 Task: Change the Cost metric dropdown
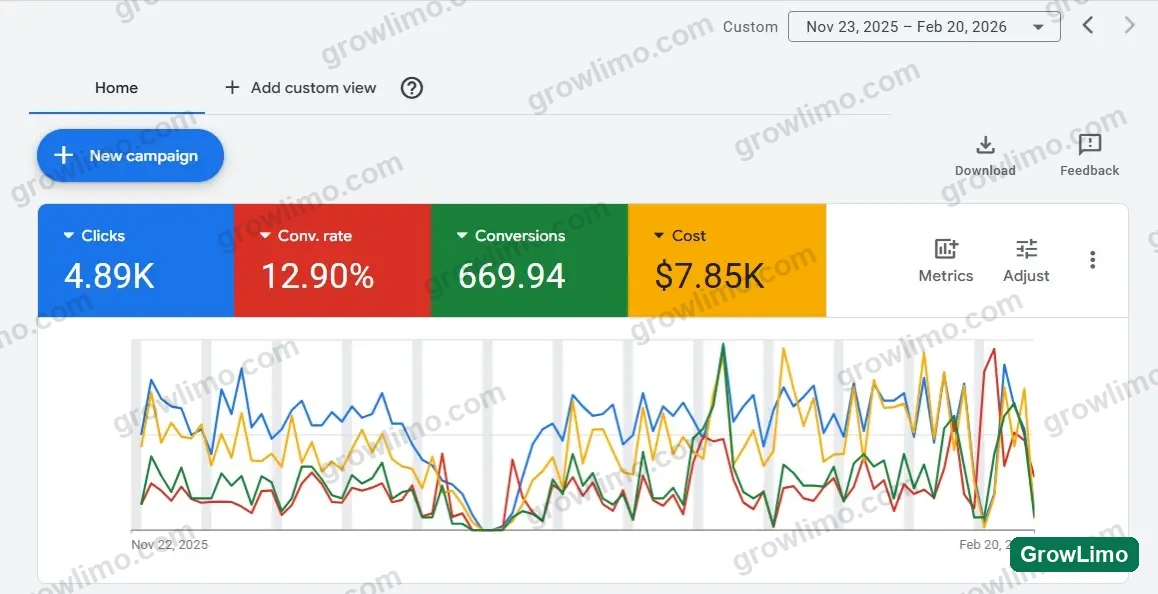pos(679,236)
